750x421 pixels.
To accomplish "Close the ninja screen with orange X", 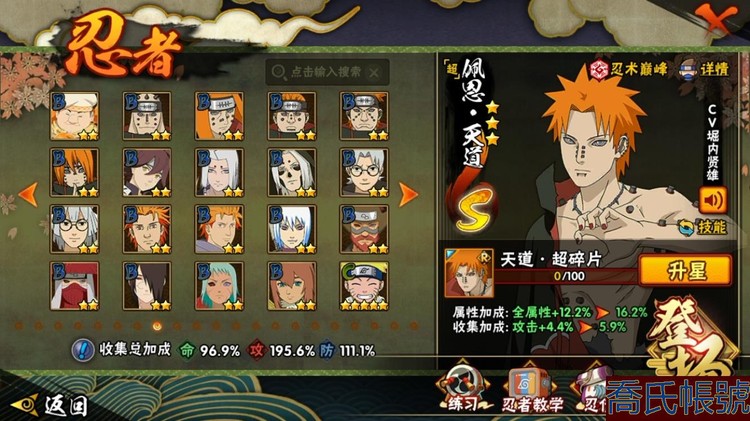I will click(716, 18).
